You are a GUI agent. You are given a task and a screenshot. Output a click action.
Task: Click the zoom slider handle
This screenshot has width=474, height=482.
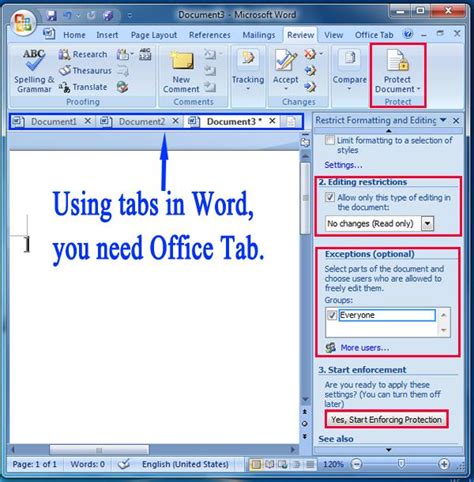point(401,464)
